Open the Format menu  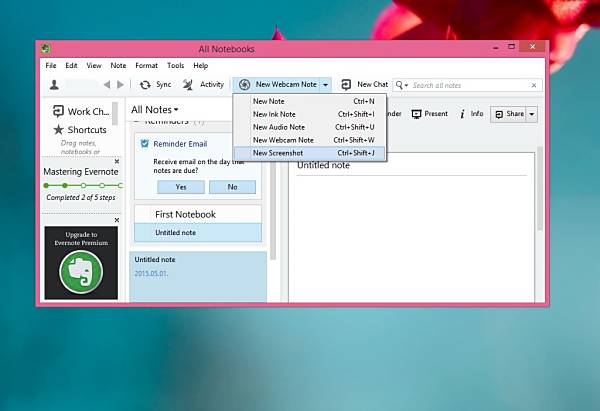point(146,65)
